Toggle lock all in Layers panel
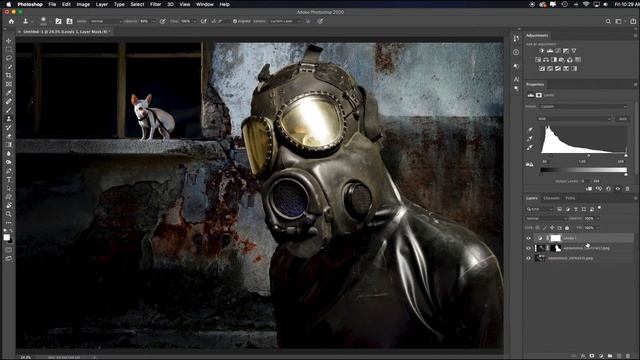Viewport: 640px width, 360px height. 567,228
